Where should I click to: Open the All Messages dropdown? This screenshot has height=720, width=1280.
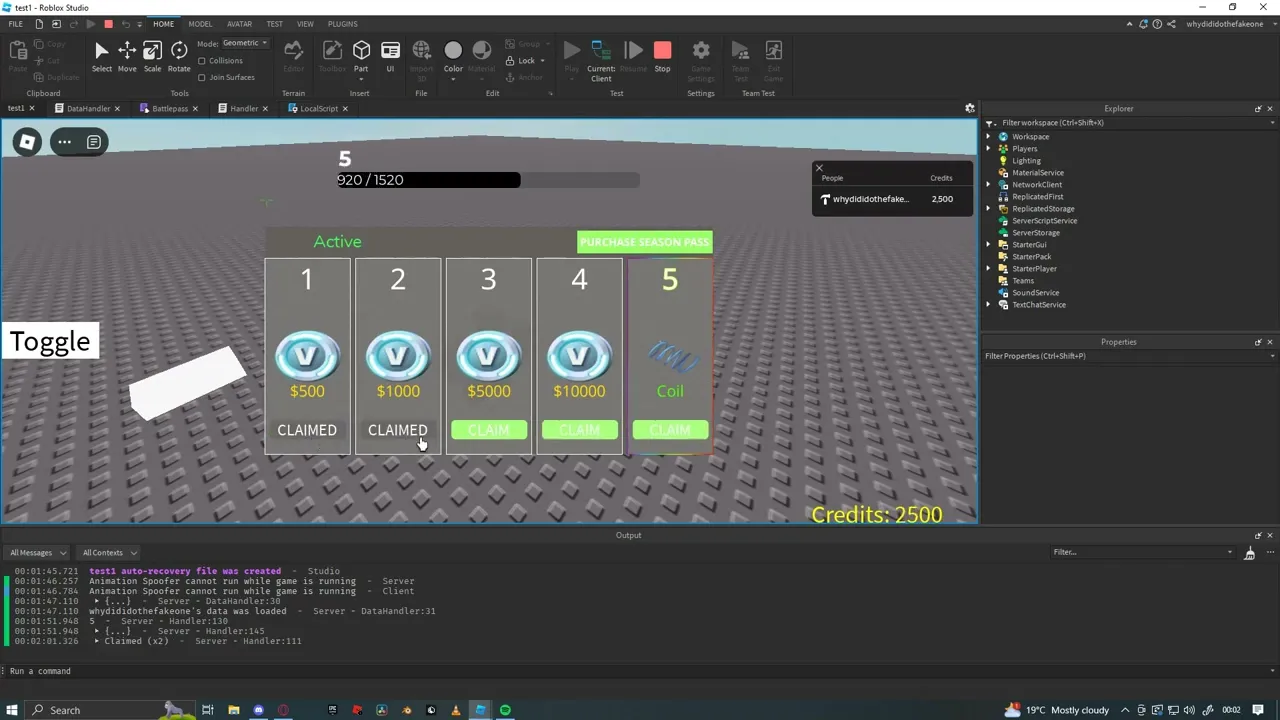click(36, 552)
